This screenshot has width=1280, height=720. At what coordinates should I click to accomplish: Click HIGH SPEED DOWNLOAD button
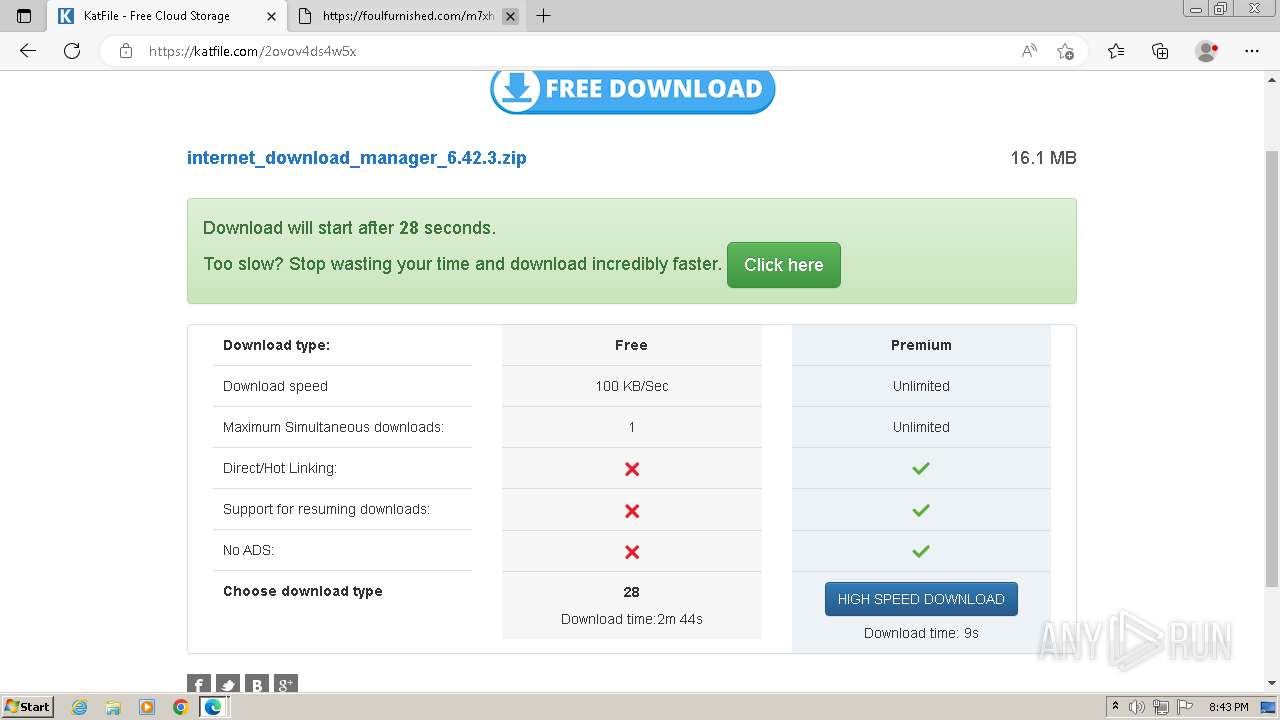click(921, 599)
